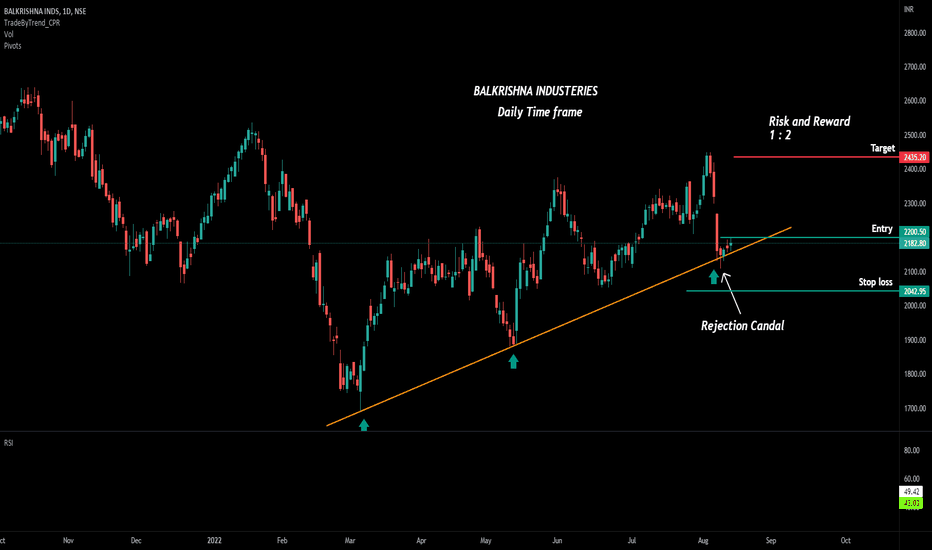Screen dimensions: 932x550
Task: Click the Stop loss label text
Action: coord(876,282)
